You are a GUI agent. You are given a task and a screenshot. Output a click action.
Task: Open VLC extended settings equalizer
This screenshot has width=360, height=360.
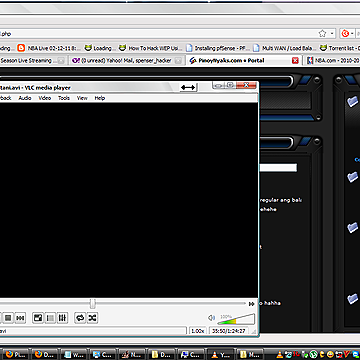62,318
